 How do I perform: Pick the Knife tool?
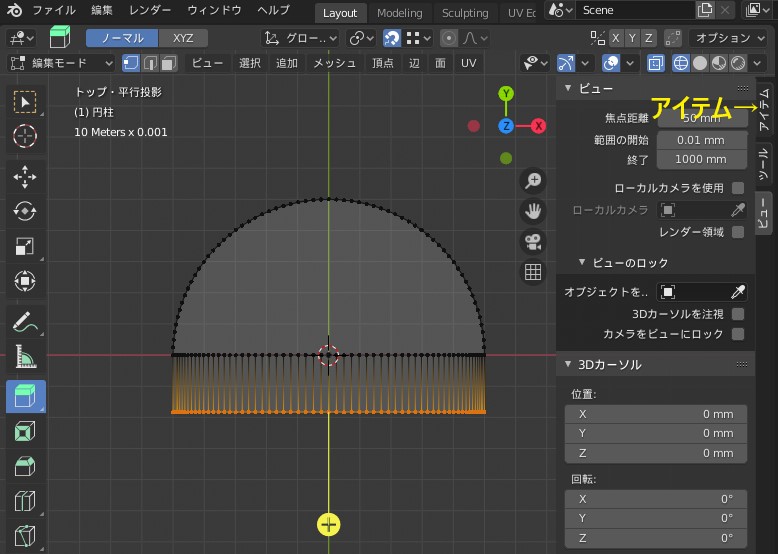click(x=25, y=535)
